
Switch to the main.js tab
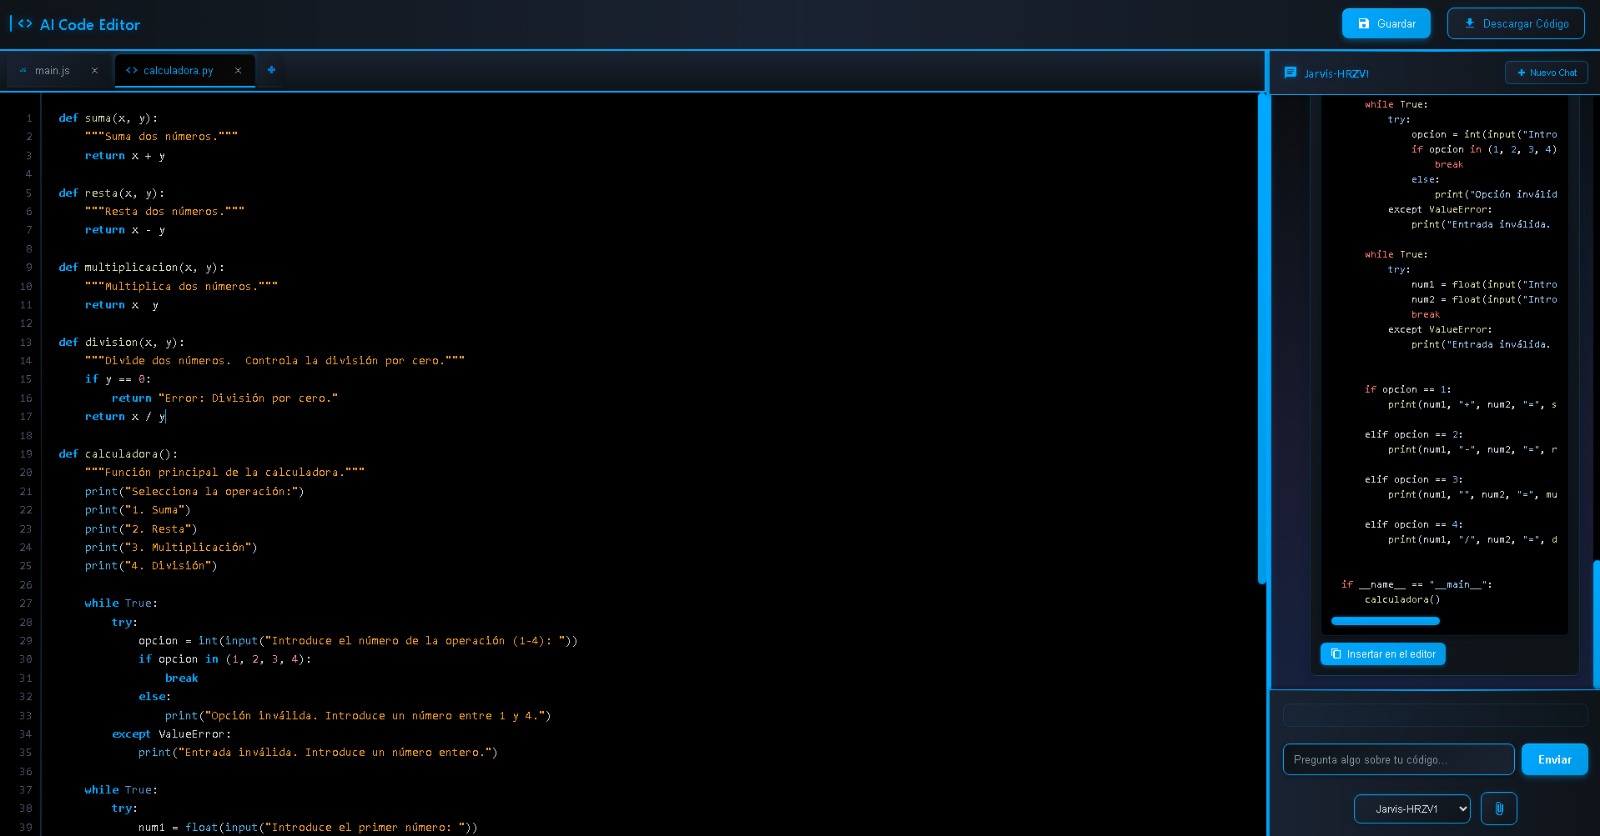[x=52, y=71]
